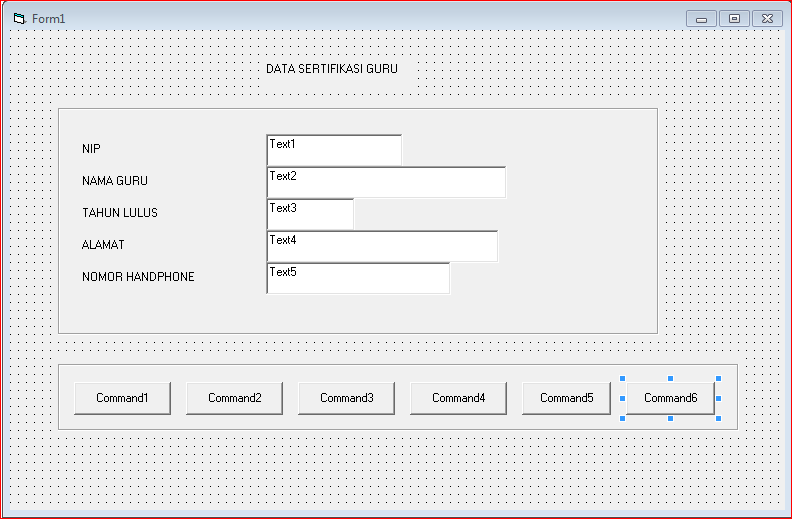Select the Command4 button

[x=459, y=398]
